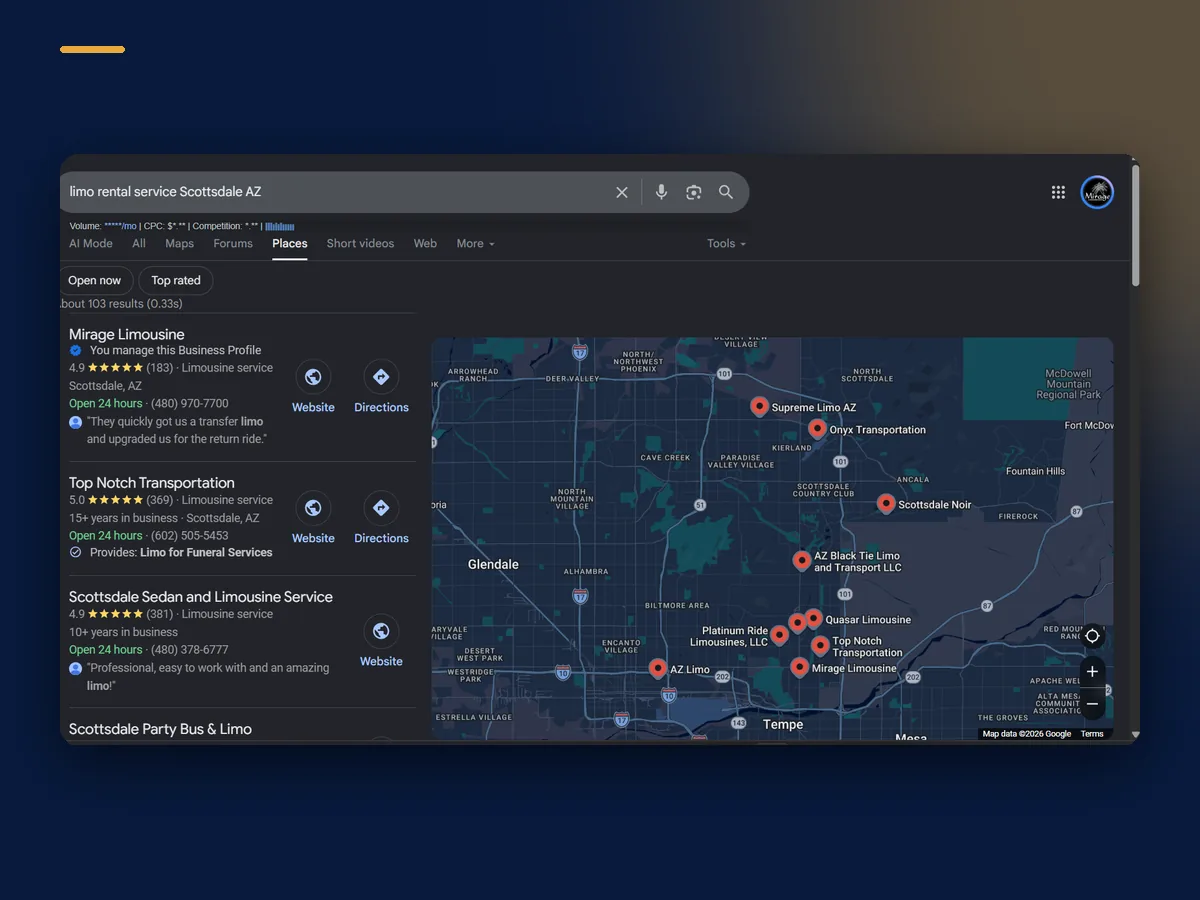Screen dimensions: 1200x900
Task: Switch to the AI Mode tab
Action: pyautogui.click(x=91, y=244)
